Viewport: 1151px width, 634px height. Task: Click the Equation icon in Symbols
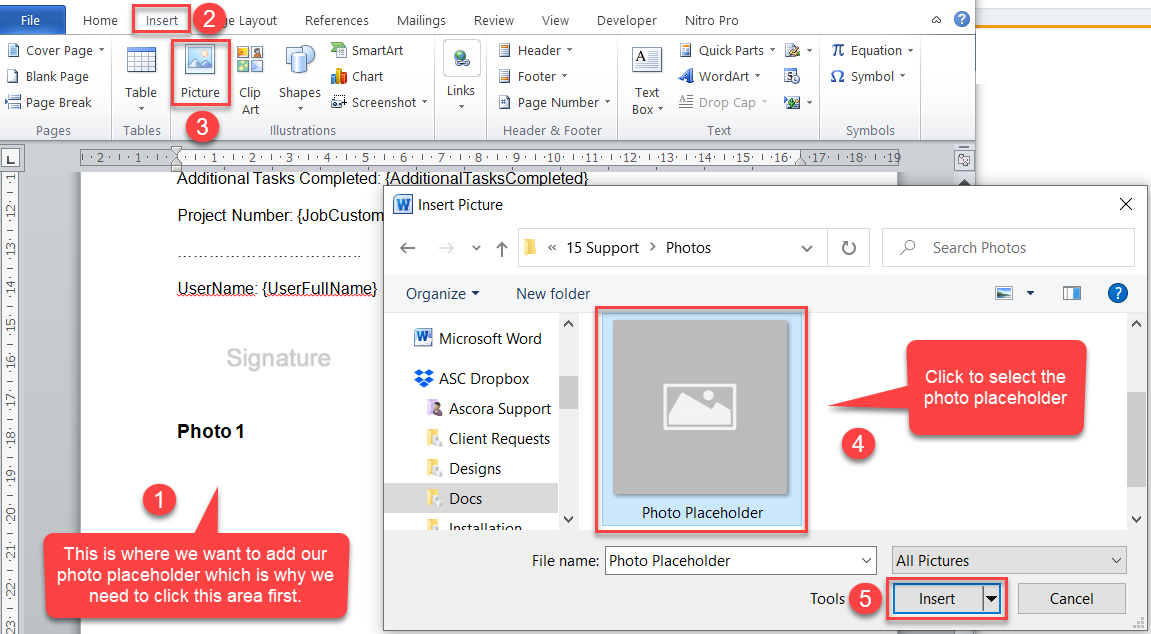click(866, 50)
